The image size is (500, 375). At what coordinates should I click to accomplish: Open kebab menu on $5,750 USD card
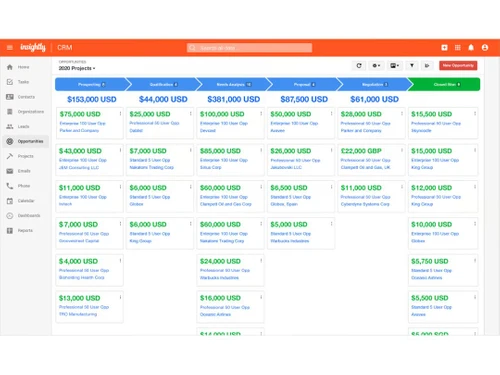click(x=475, y=261)
